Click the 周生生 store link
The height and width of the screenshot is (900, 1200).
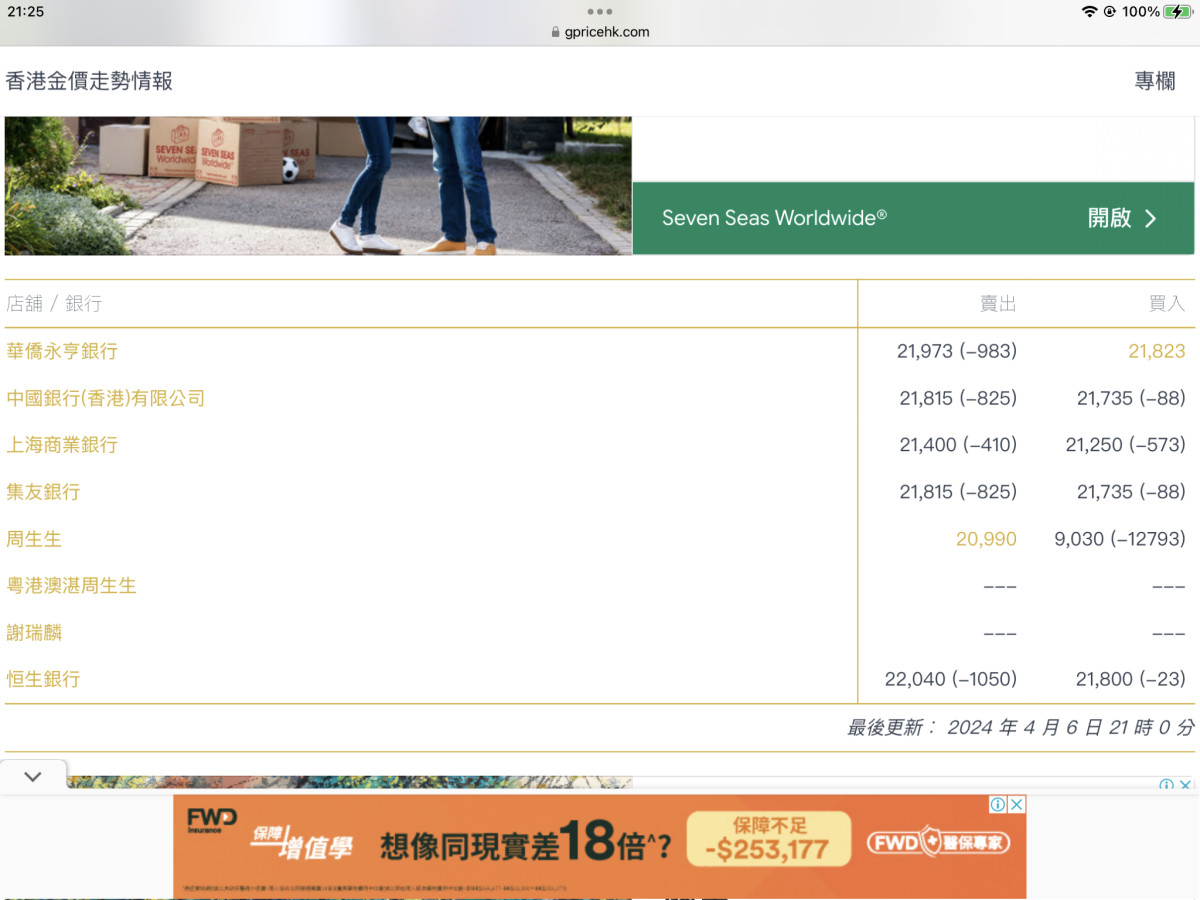click(34, 539)
